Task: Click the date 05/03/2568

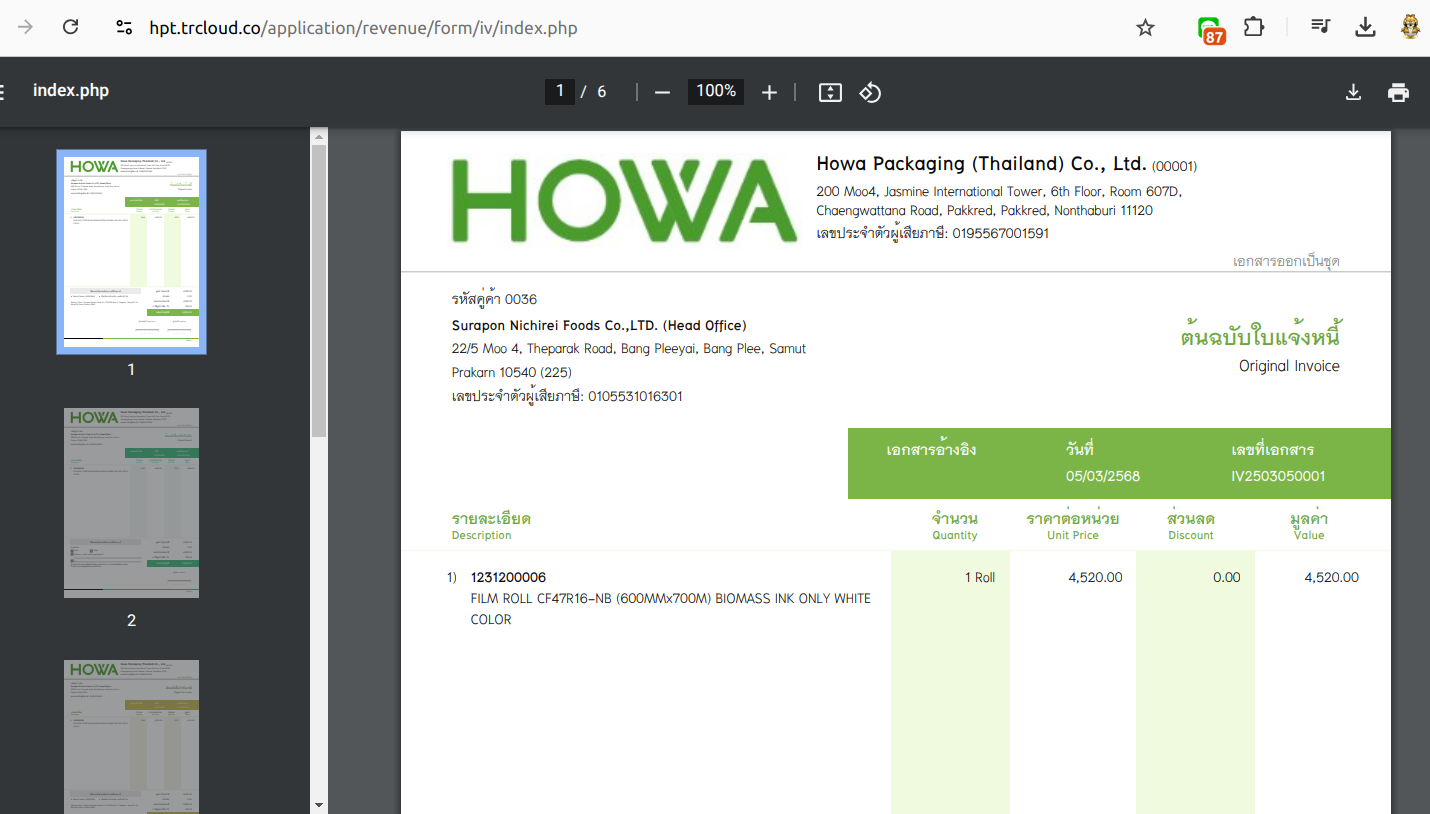Action: [1103, 477]
